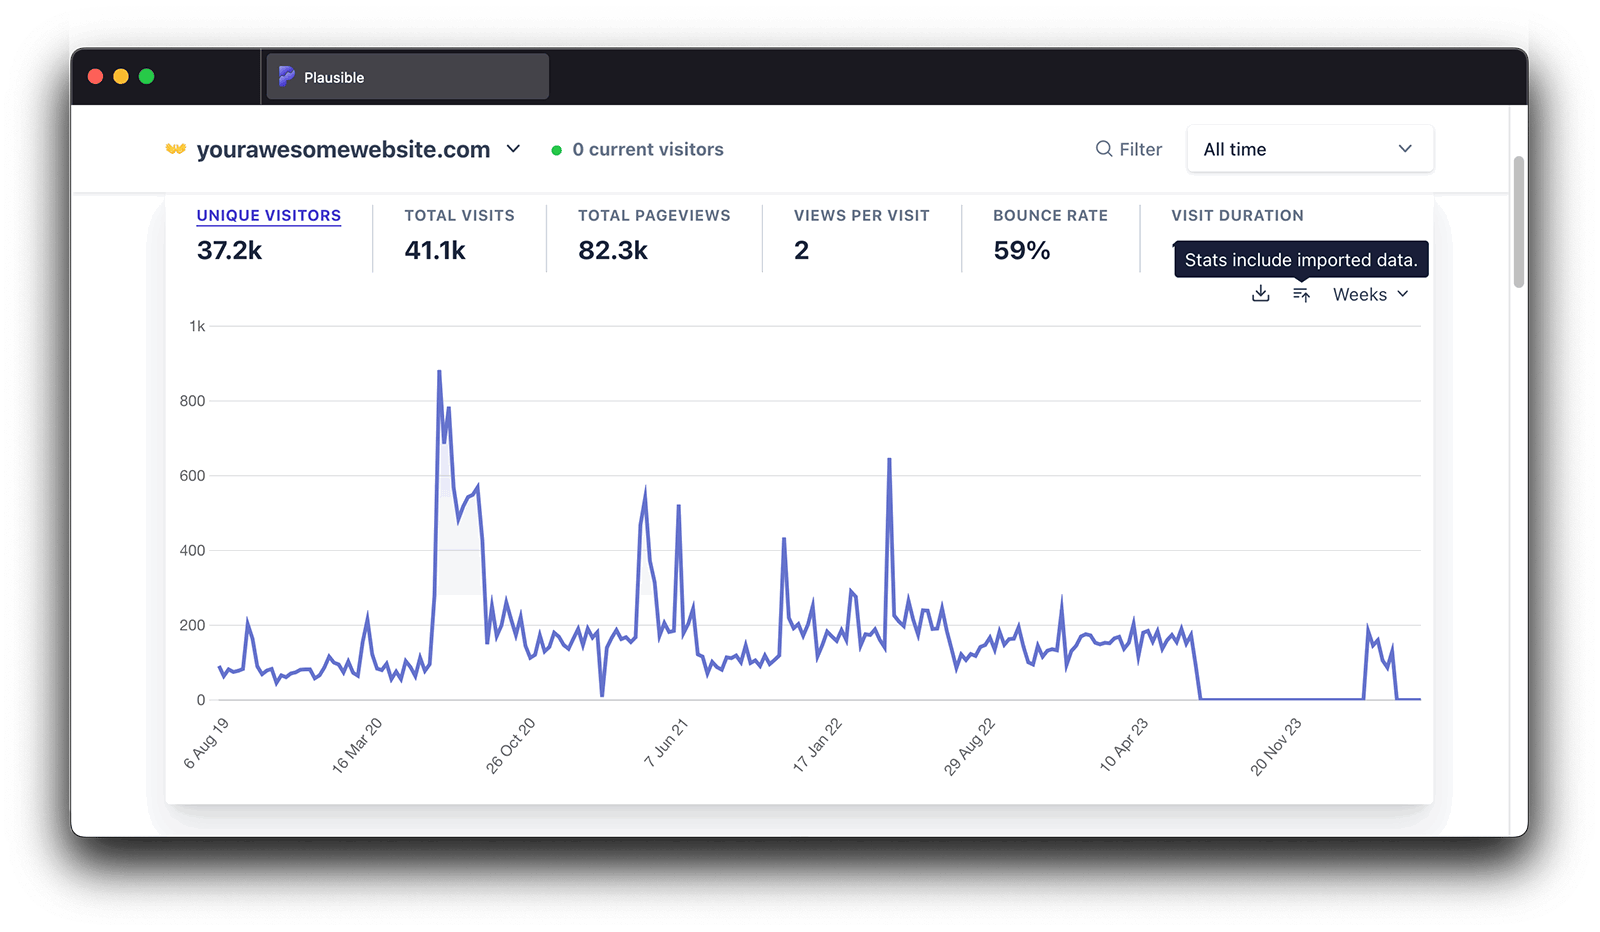
Task: Click the tallest peak on the visitors graph
Action: (x=439, y=373)
